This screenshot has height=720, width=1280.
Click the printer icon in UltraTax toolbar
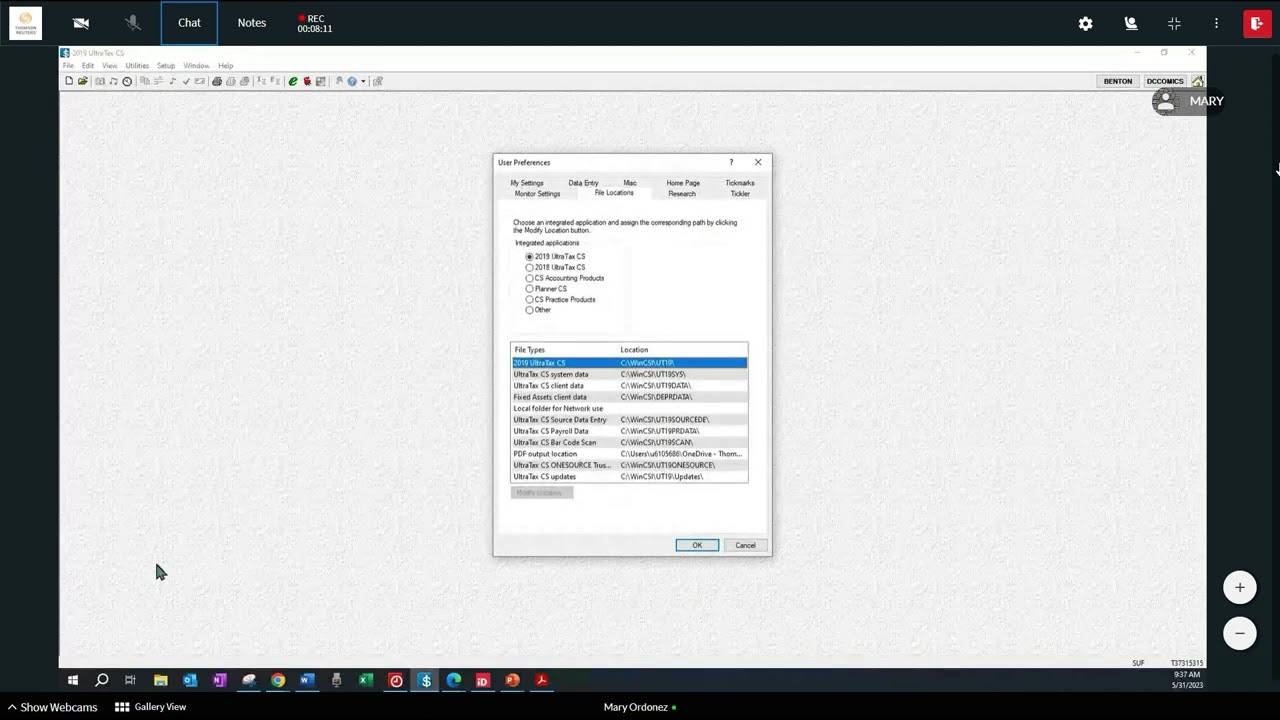[x=217, y=81]
